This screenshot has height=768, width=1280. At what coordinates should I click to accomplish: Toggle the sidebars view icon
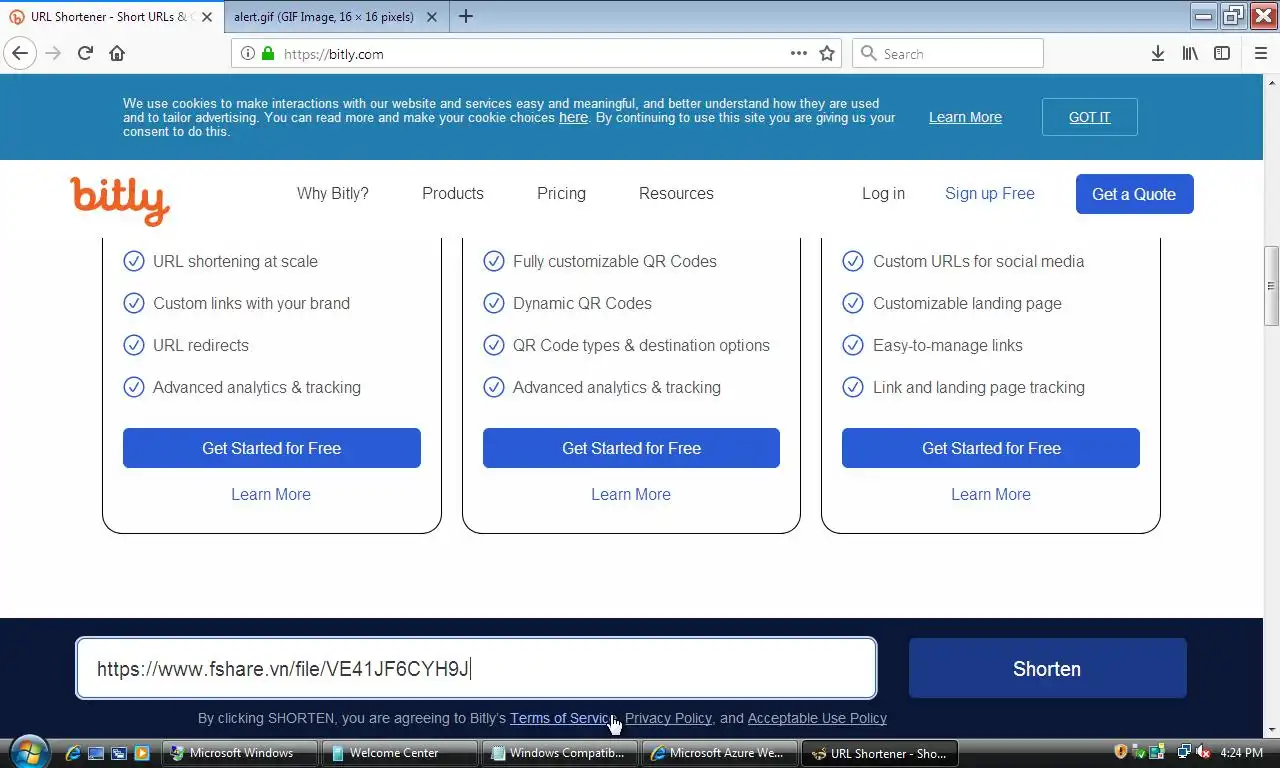point(1222,54)
